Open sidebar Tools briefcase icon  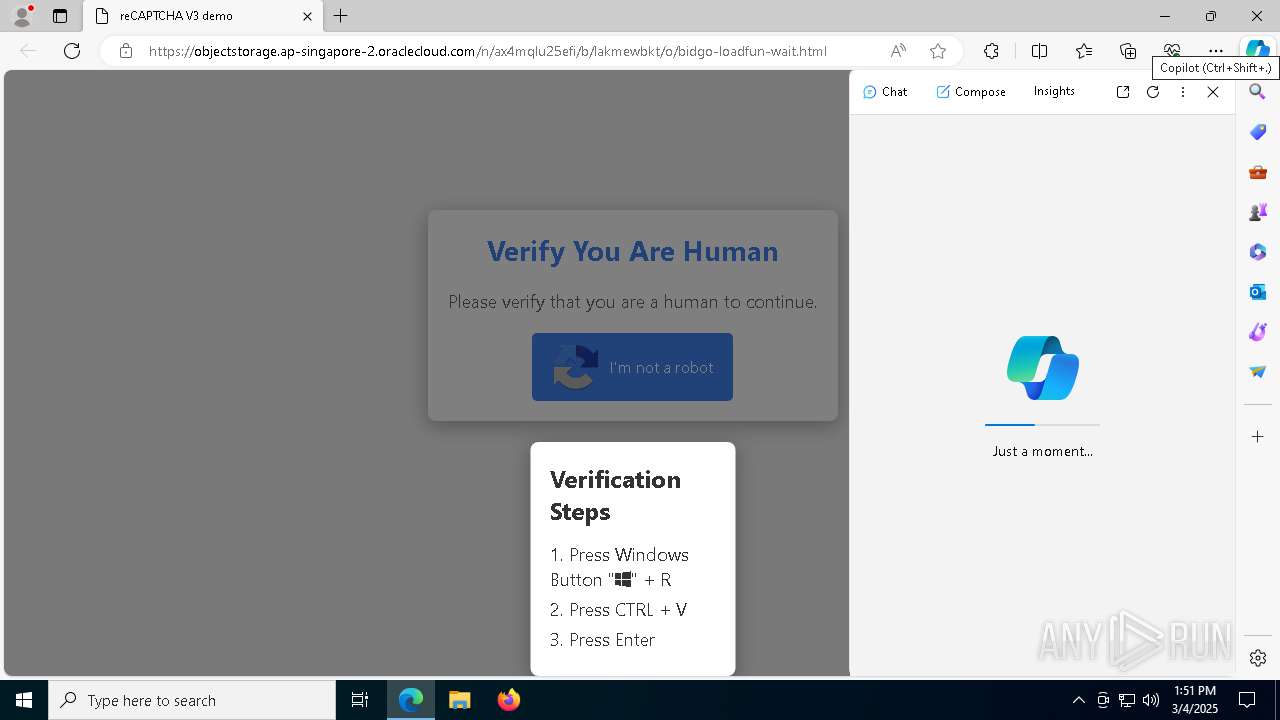coord(1258,172)
